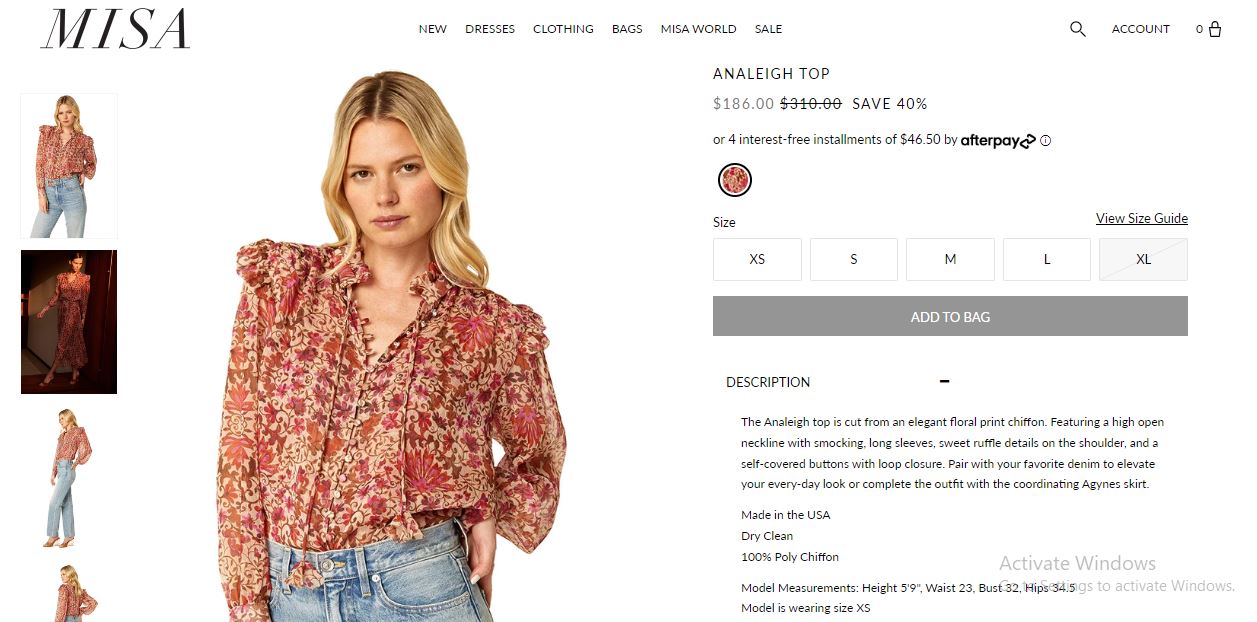The image size is (1257, 622).
Task: View the dark background dress thumbnail
Action: click(x=69, y=321)
